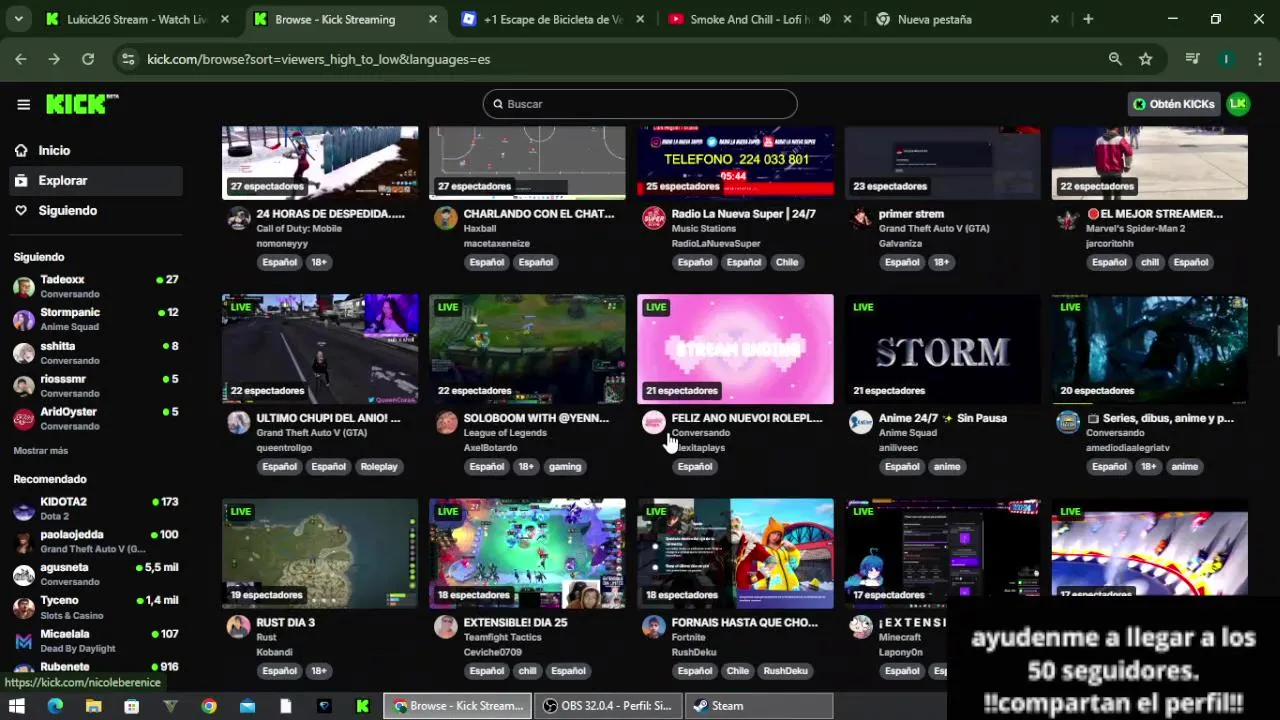Click the Chile tag on Radio stream

(787, 262)
